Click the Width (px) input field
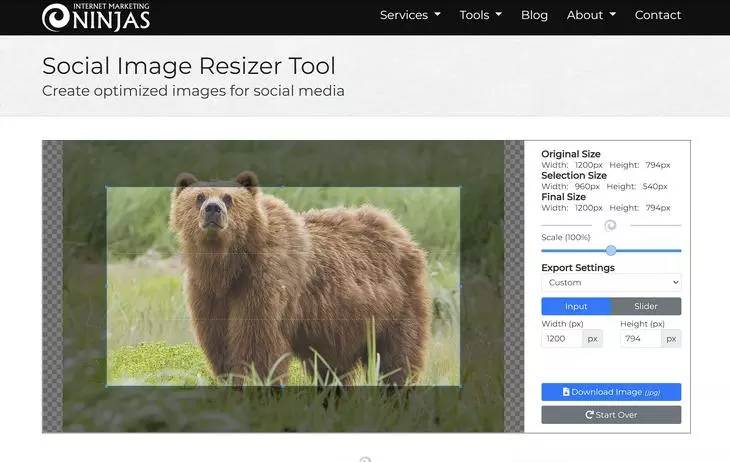Viewport: 730px width, 462px height. [x=562, y=339]
